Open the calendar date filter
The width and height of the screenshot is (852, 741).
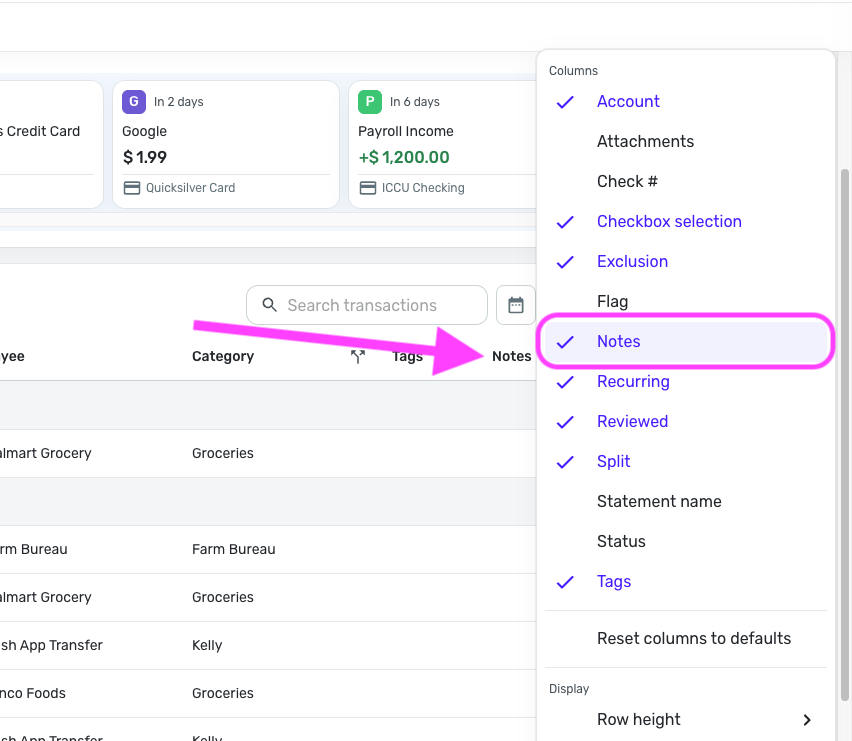[516, 305]
